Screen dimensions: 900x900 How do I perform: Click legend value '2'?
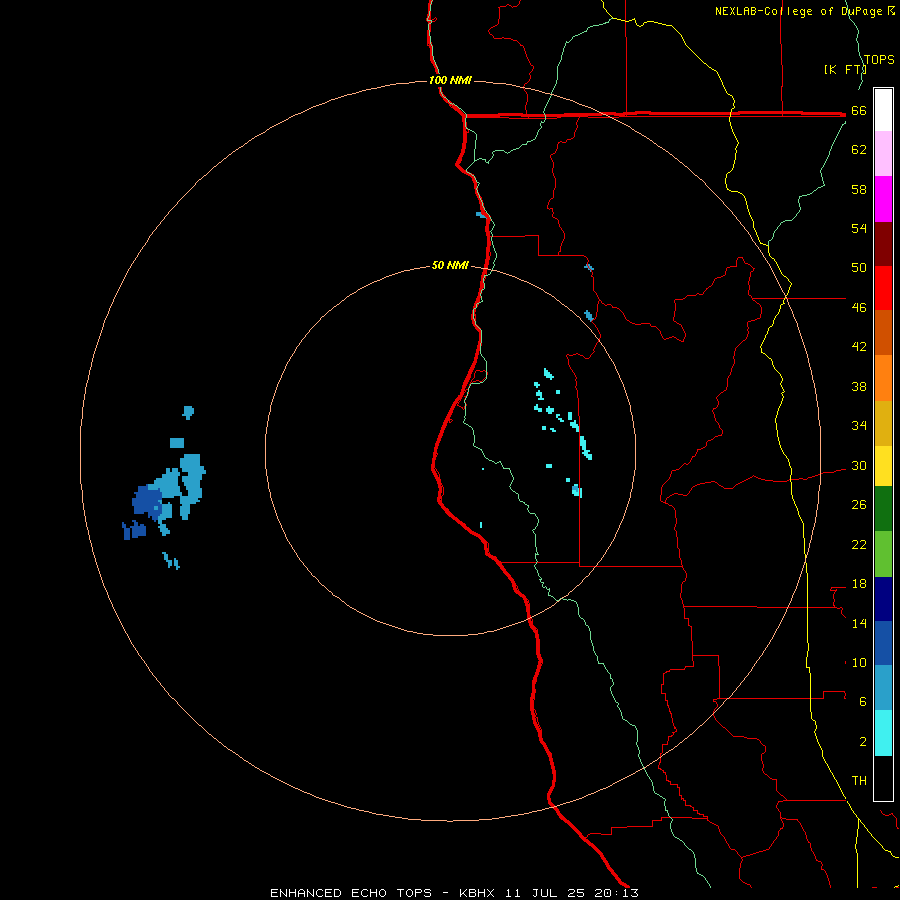(863, 741)
